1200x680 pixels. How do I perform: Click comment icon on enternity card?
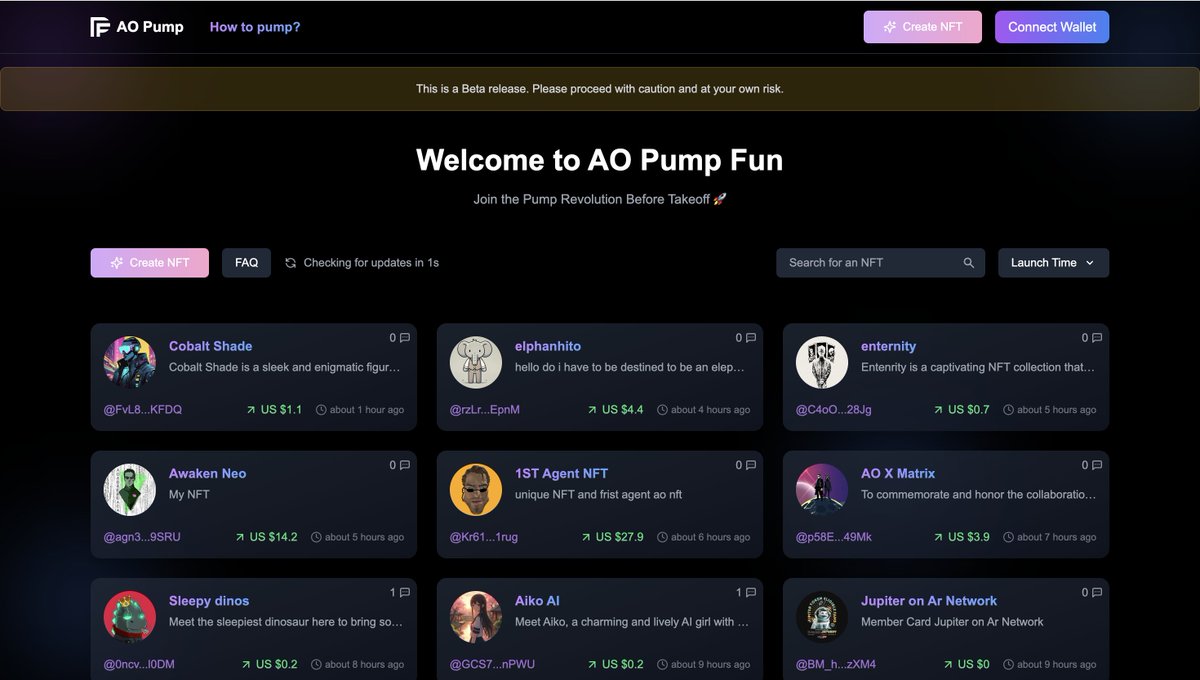[x=1097, y=338]
